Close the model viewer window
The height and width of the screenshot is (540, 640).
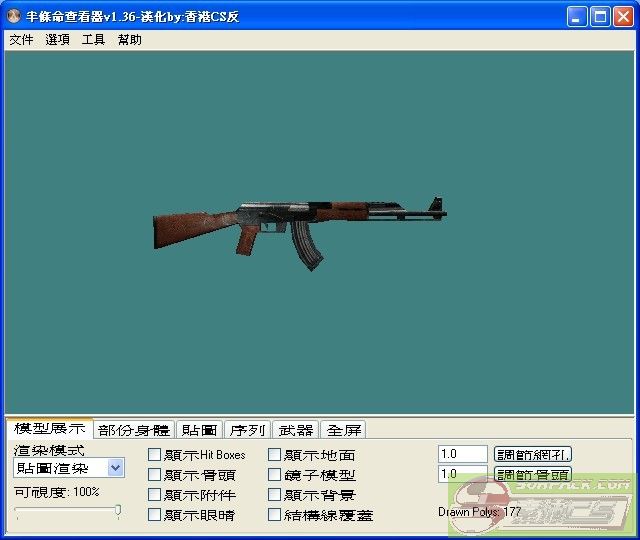[623, 17]
